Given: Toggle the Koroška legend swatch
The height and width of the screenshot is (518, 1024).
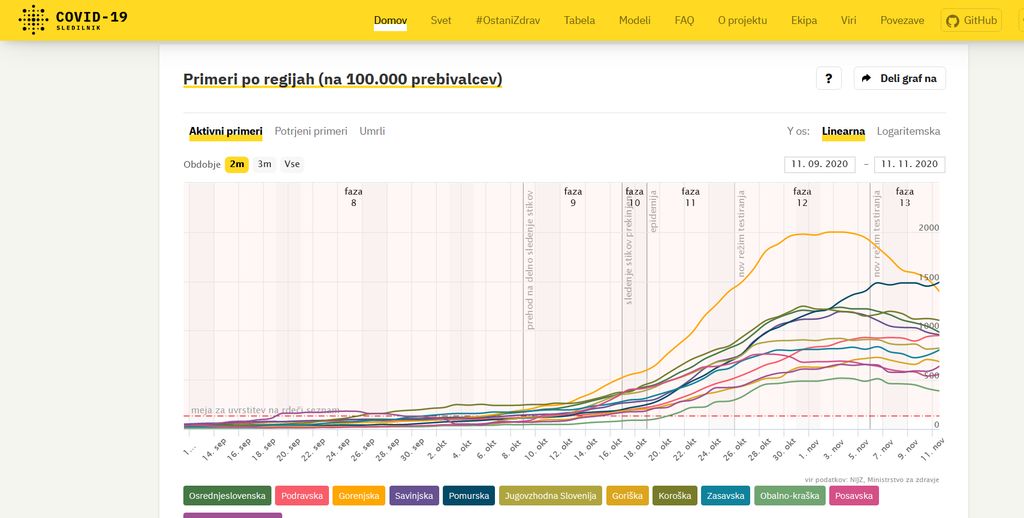Looking at the screenshot, I should pos(673,496).
